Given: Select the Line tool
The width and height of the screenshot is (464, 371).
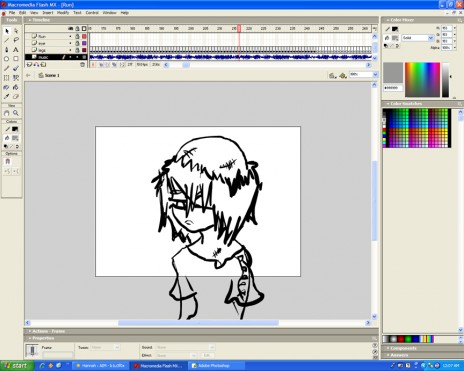Looking at the screenshot, I should click(6, 40).
